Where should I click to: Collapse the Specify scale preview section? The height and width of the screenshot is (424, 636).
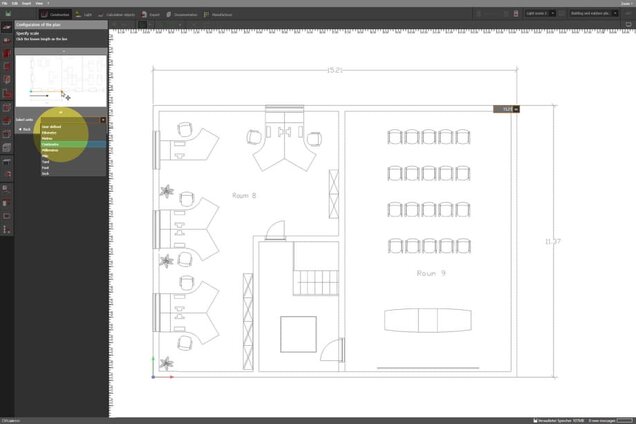(62, 50)
